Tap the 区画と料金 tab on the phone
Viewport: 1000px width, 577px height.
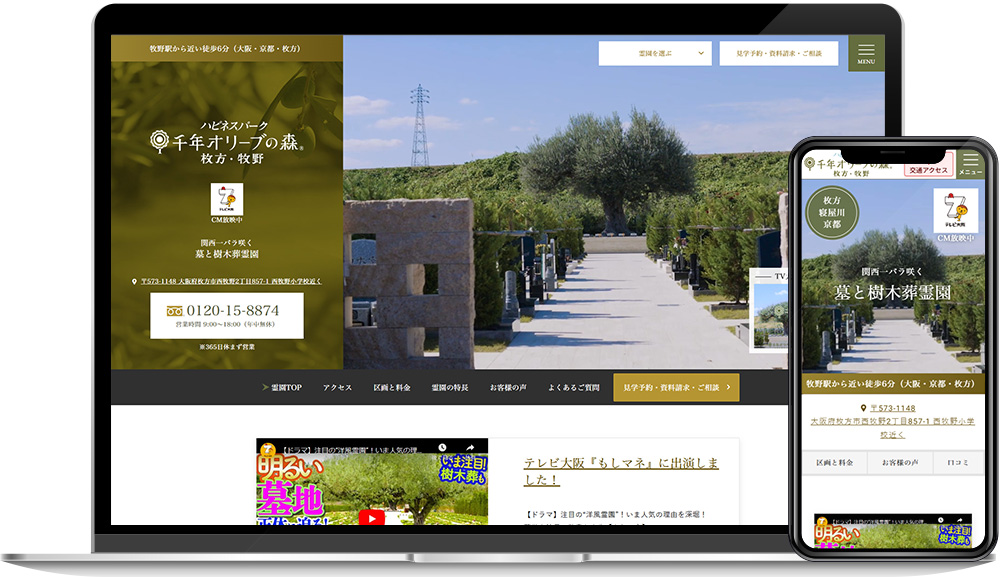(x=834, y=462)
